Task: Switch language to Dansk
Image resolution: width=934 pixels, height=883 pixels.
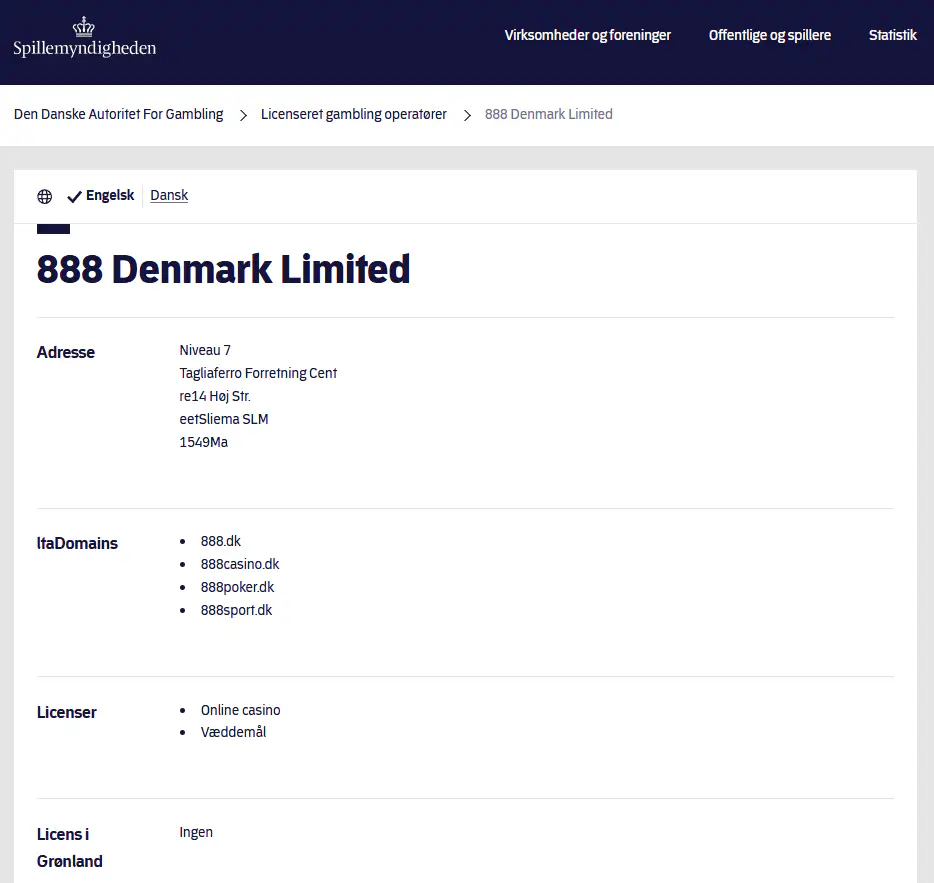Action: click(169, 195)
